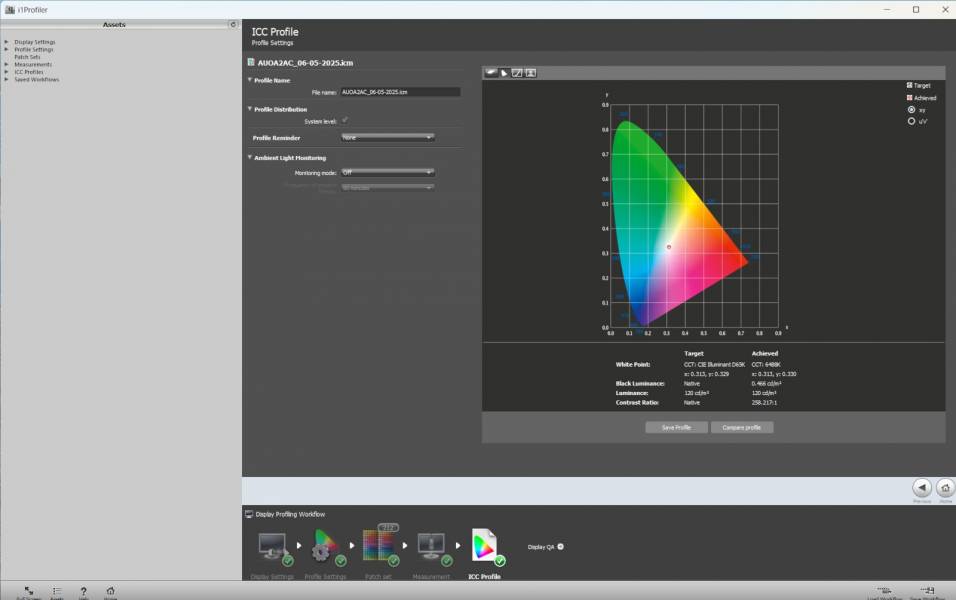Select the chromaticity diagram view icon
The image size is (956, 600).
click(x=504, y=73)
